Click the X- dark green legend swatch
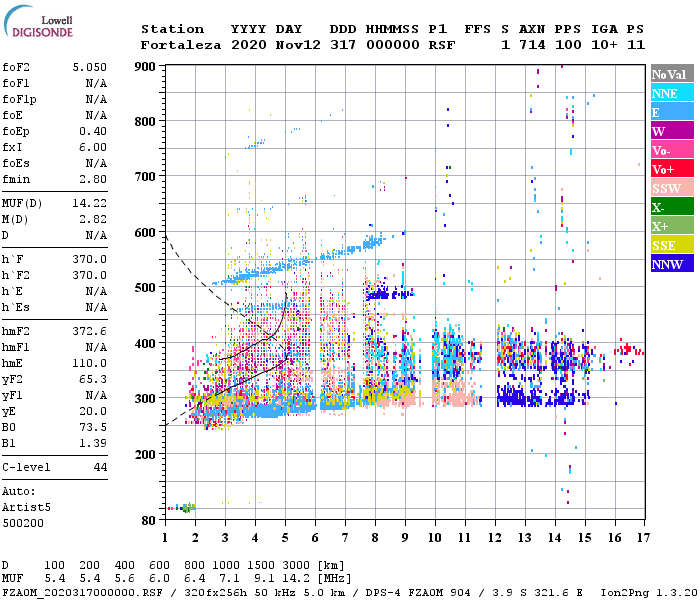Viewport: 700px width, 600px height. point(672,207)
